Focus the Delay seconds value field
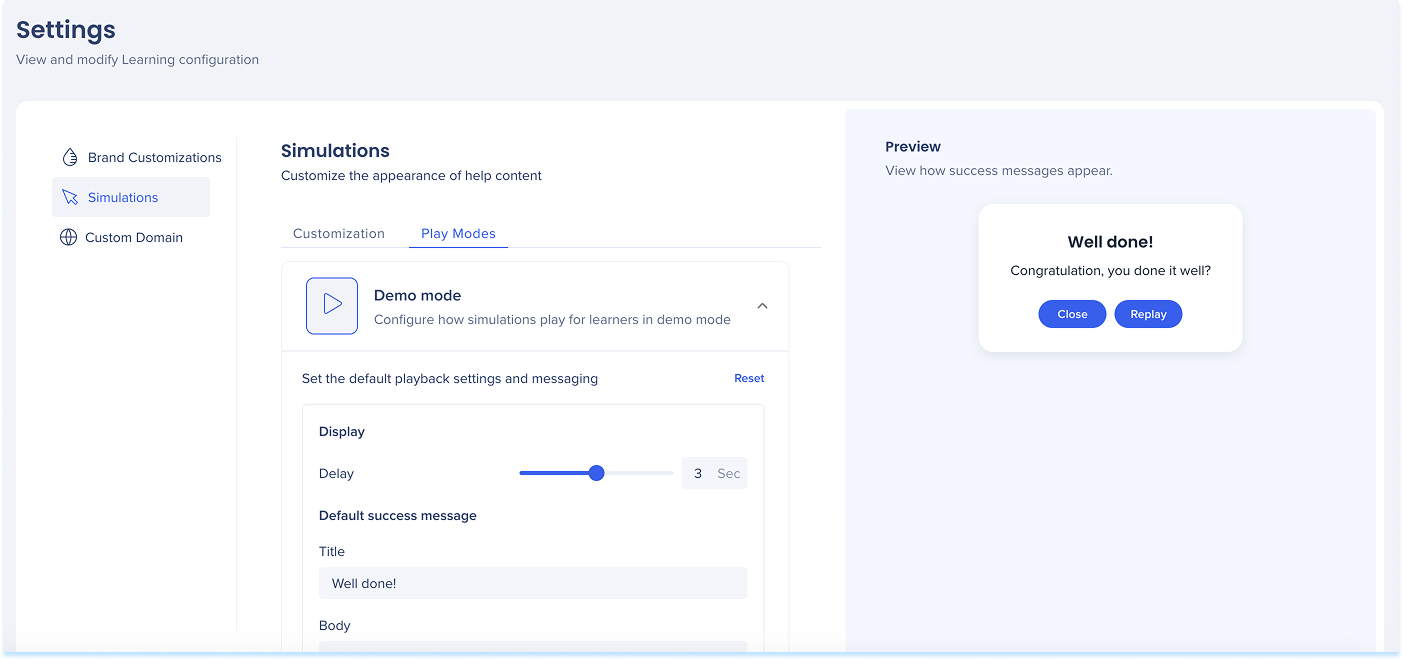This screenshot has height=660, width=1403. [x=698, y=473]
